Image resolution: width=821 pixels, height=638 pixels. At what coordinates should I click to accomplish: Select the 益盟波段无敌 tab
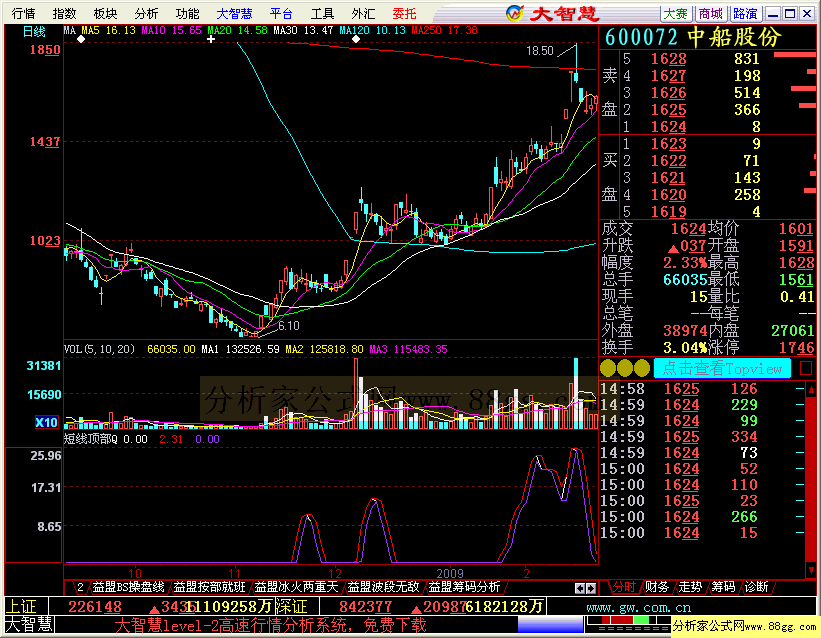[383, 587]
